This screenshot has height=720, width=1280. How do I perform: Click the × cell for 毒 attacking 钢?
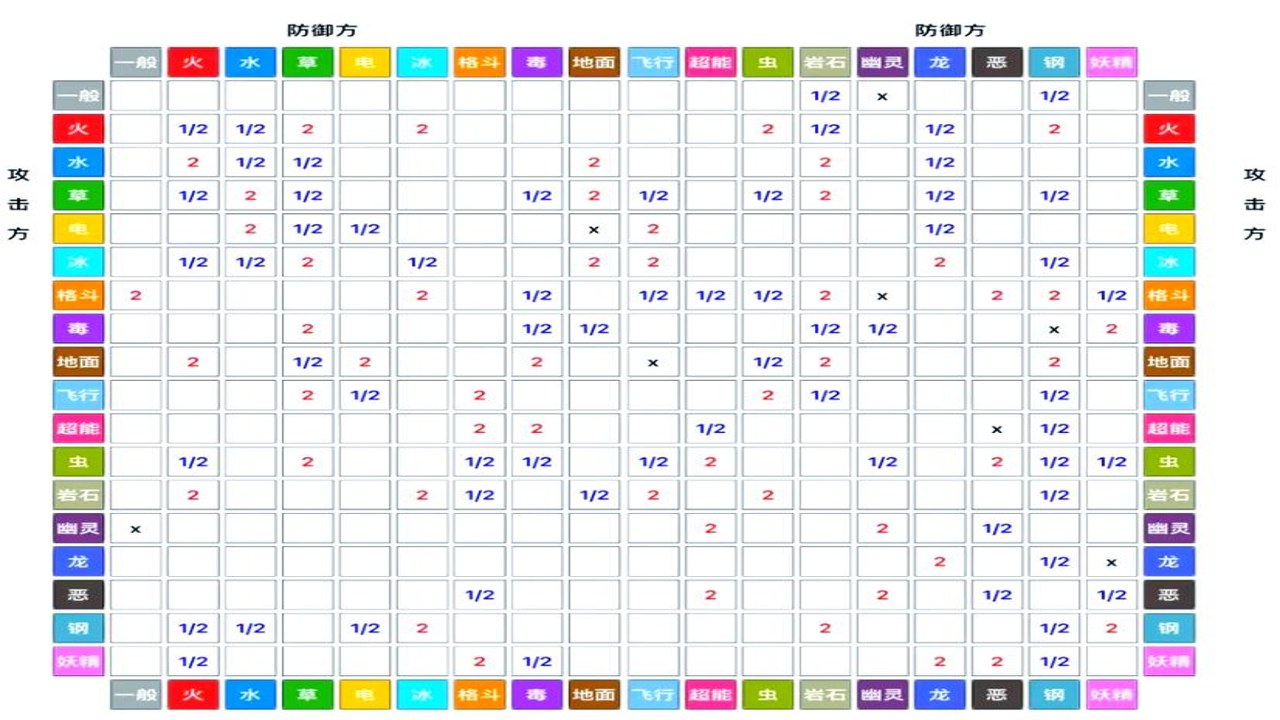pos(1054,329)
